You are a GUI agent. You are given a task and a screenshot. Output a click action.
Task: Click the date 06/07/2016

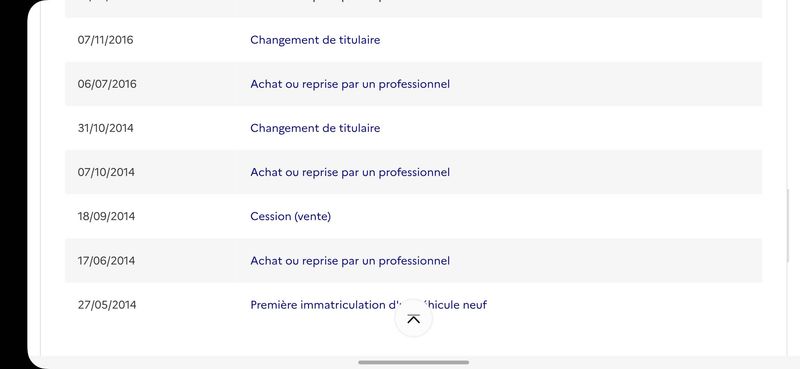tap(107, 84)
